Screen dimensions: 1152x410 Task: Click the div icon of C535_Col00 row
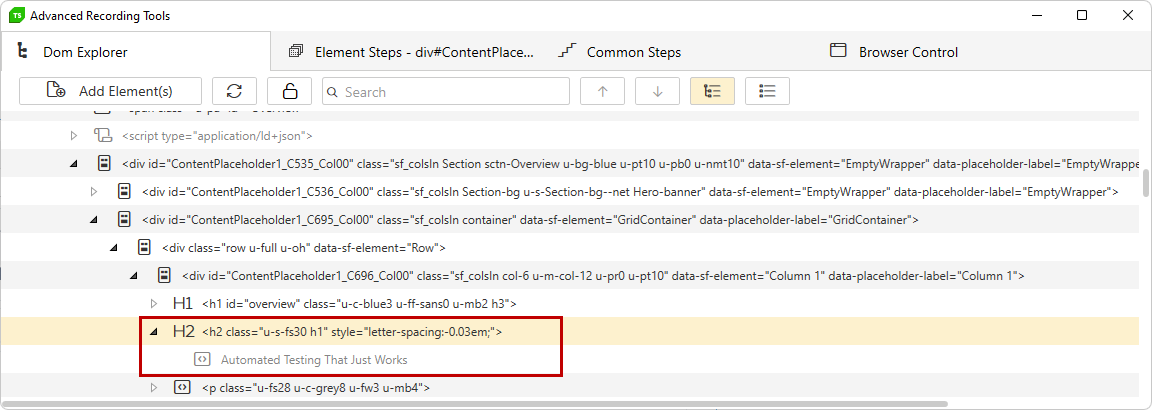pos(104,163)
